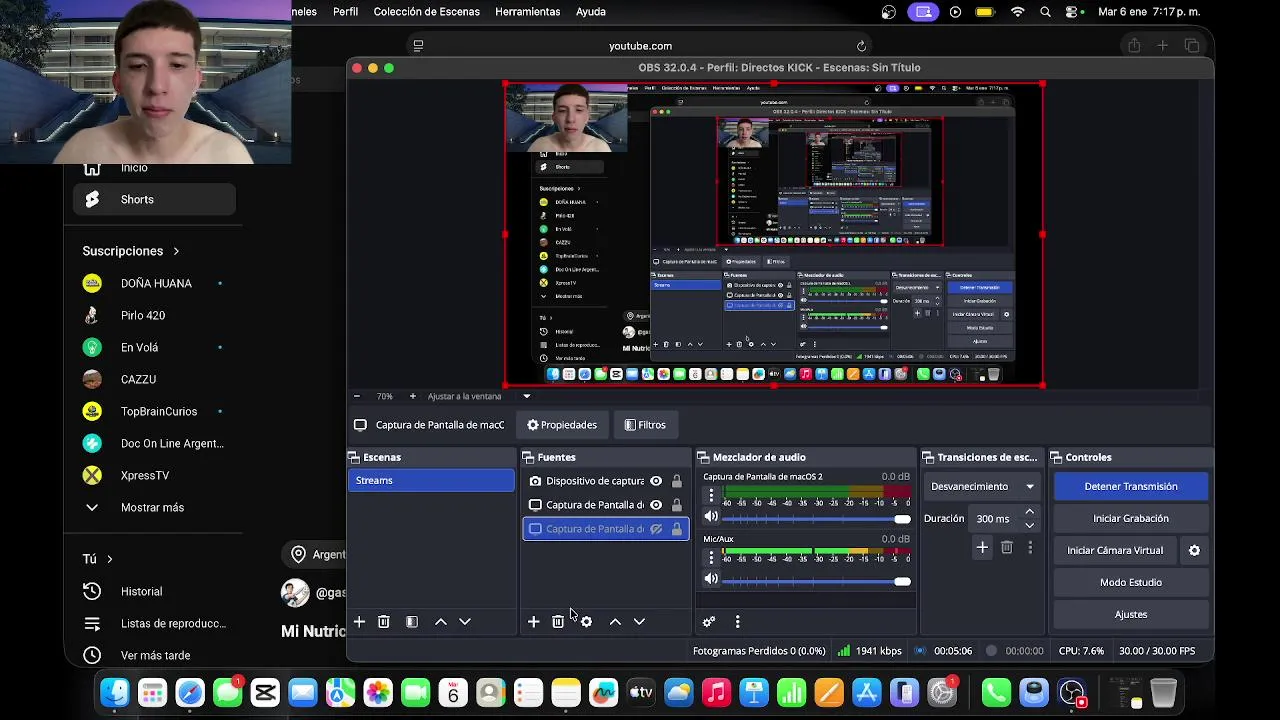Reload the page in the Safari address bar
Image resolution: width=1280 pixels, height=720 pixels.
pyautogui.click(x=861, y=46)
